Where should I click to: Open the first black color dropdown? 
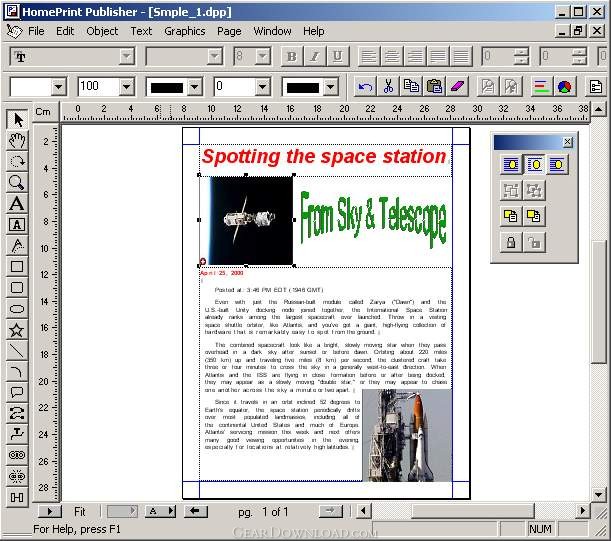pos(194,87)
